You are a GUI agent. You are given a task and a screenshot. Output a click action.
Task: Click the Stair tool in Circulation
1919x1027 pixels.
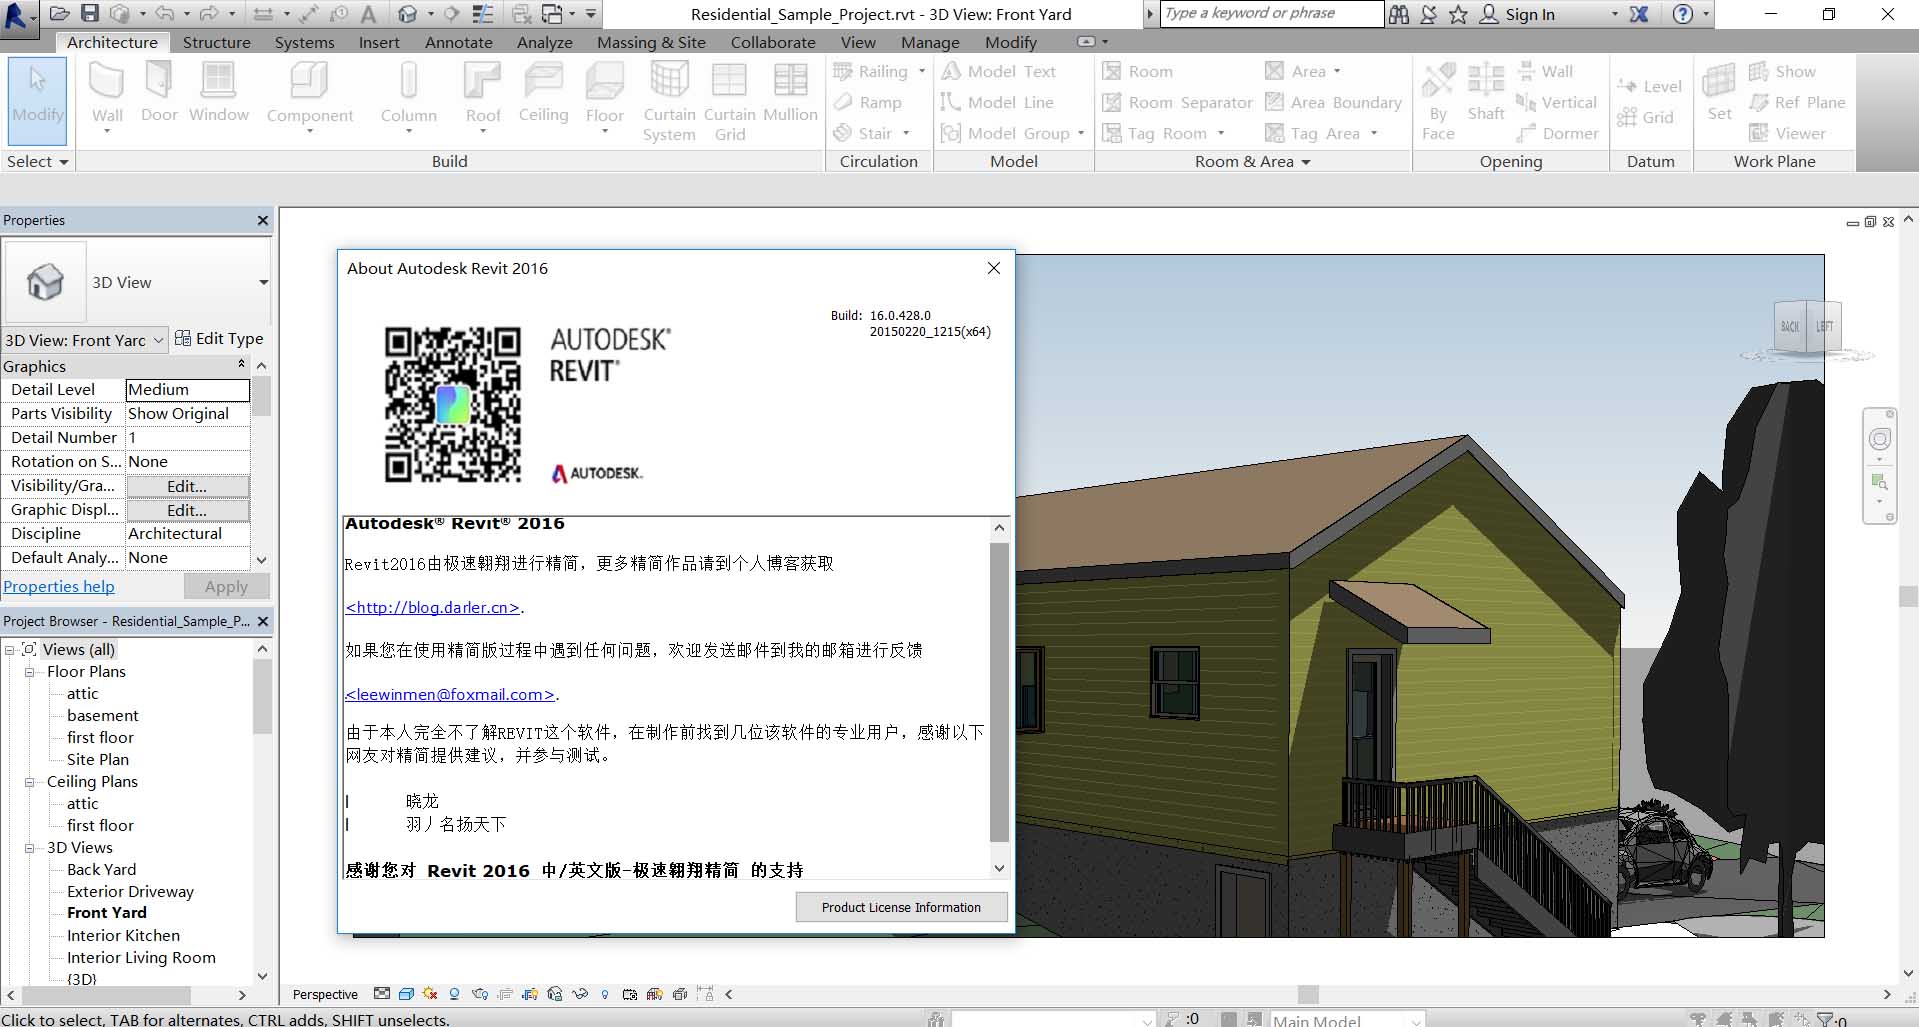[873, 133]
